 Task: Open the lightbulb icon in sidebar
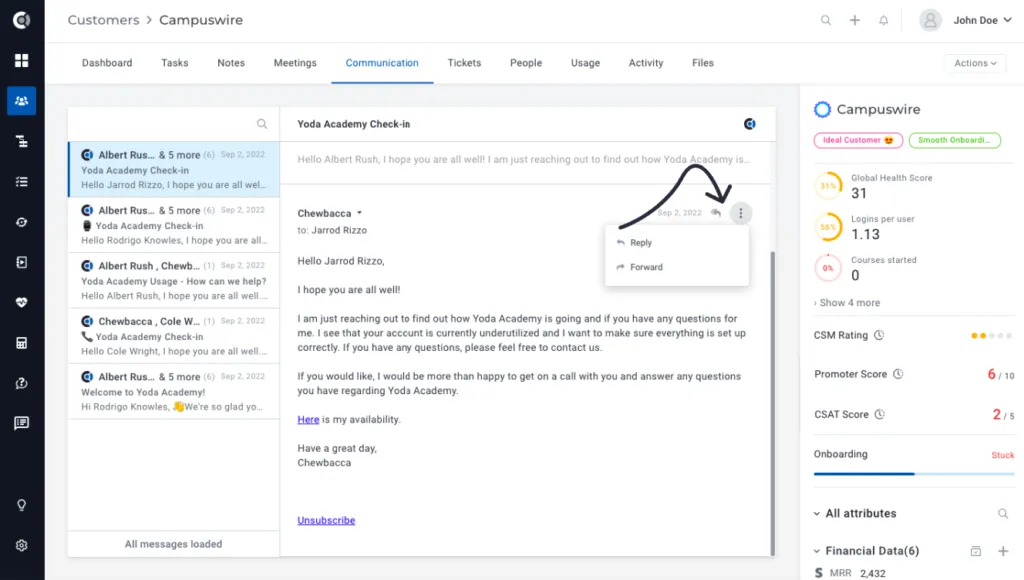[x=22, y=505]
